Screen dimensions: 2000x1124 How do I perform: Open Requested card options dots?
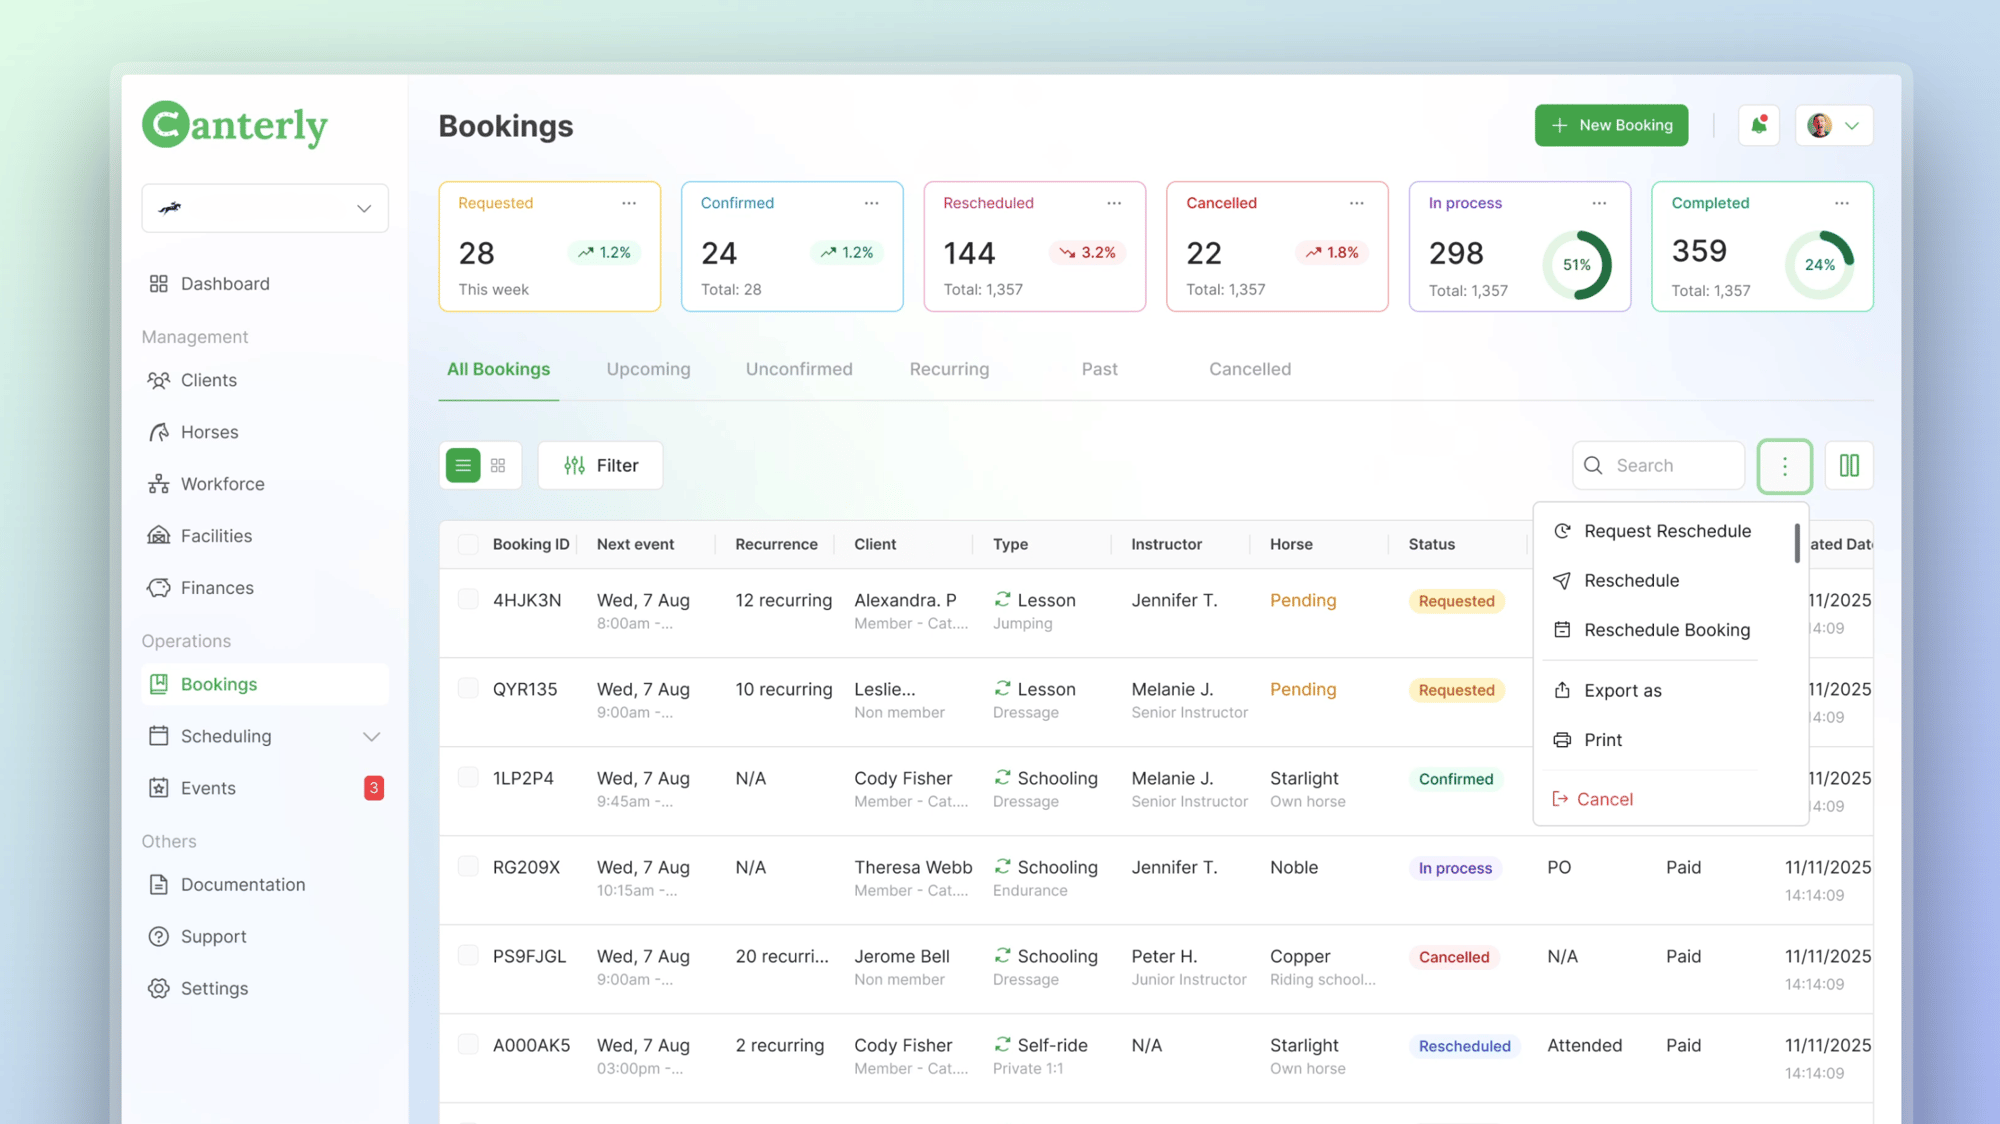pyautogui.click(x=629, y=203)
